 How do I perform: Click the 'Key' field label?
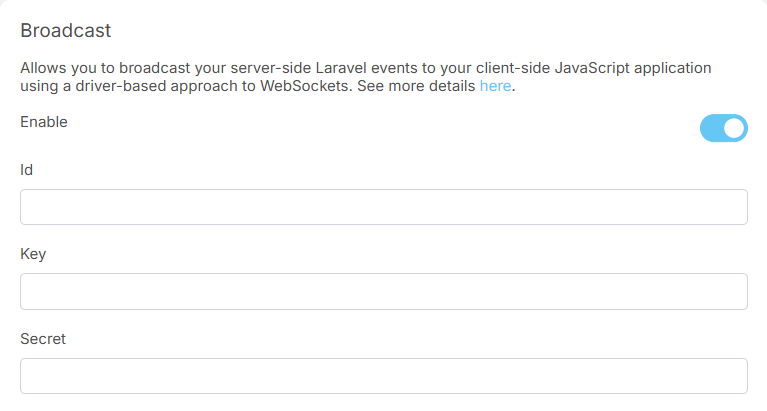coord(33,254)
